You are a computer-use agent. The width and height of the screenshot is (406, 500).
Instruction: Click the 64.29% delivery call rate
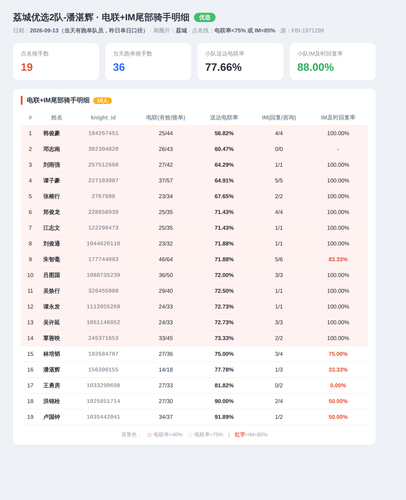pyautogui.click(x=224, y=165)
